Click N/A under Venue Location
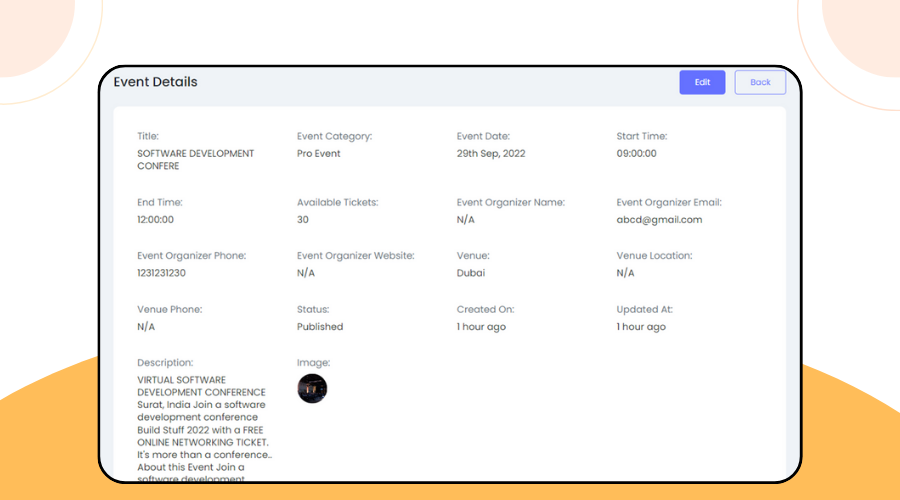The image size is (900, 500). tap(625, 273)
